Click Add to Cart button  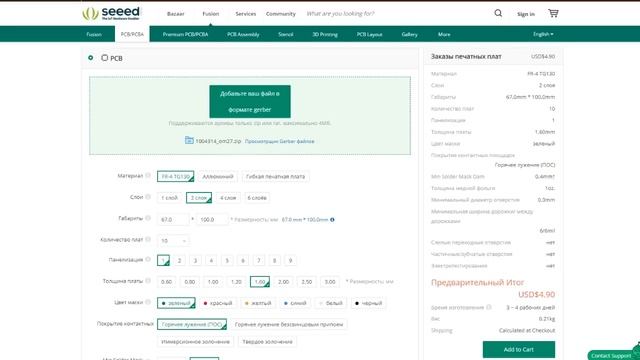[519, 349]
